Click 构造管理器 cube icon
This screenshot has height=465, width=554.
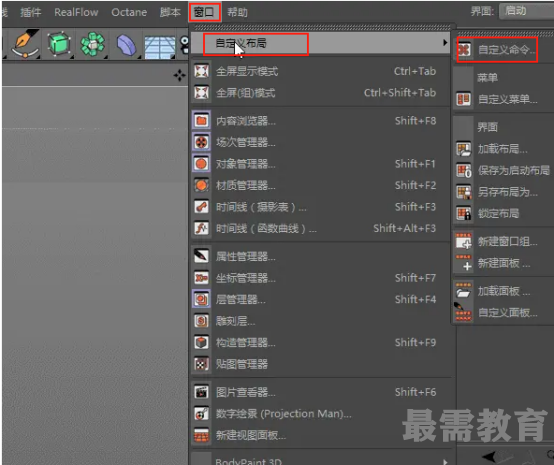click(201, 342)
